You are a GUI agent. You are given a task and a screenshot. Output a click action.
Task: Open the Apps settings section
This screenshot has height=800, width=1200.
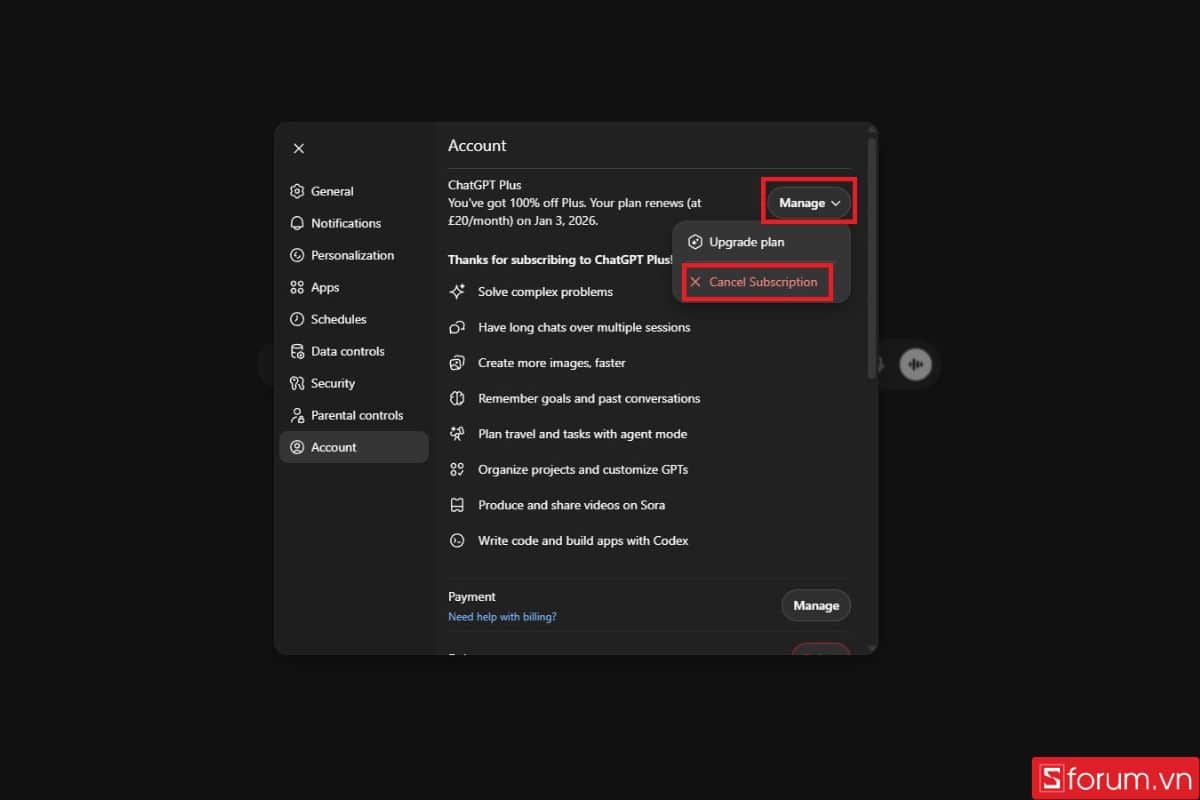coord(354,287)
